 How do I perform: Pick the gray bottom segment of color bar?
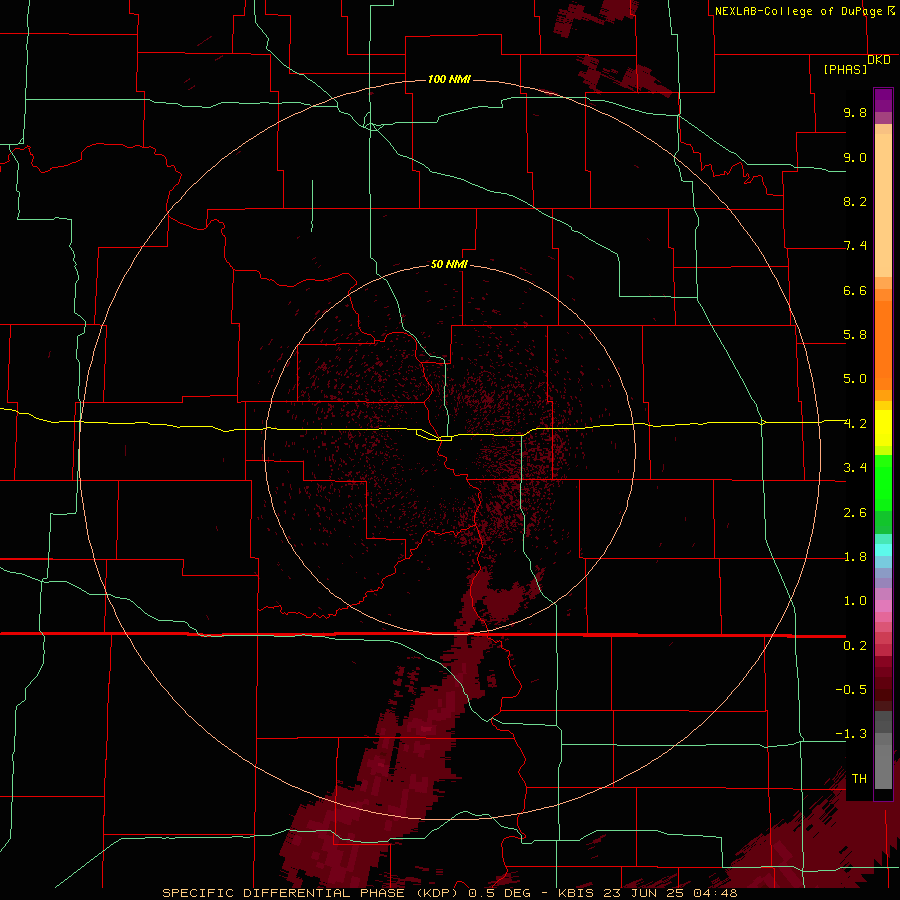883,762
